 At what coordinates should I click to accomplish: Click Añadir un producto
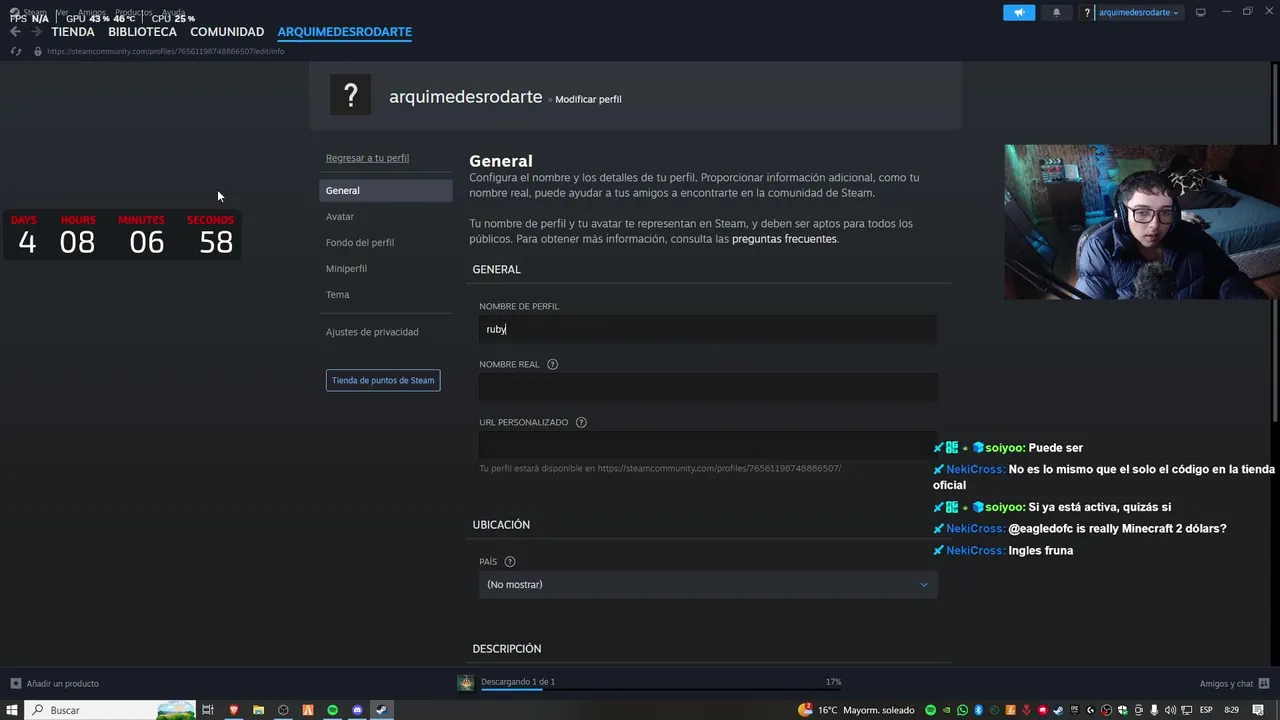click(62, 683)
